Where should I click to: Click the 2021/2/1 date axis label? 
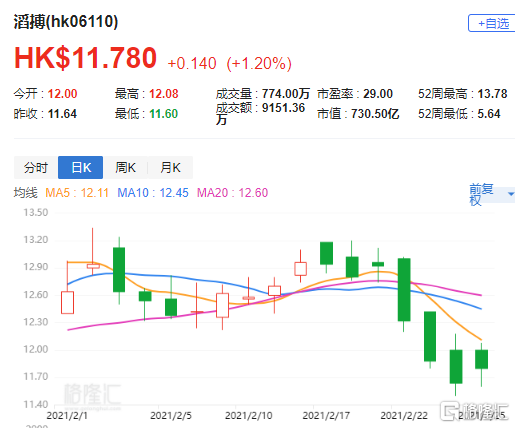[x=67, y=415]
